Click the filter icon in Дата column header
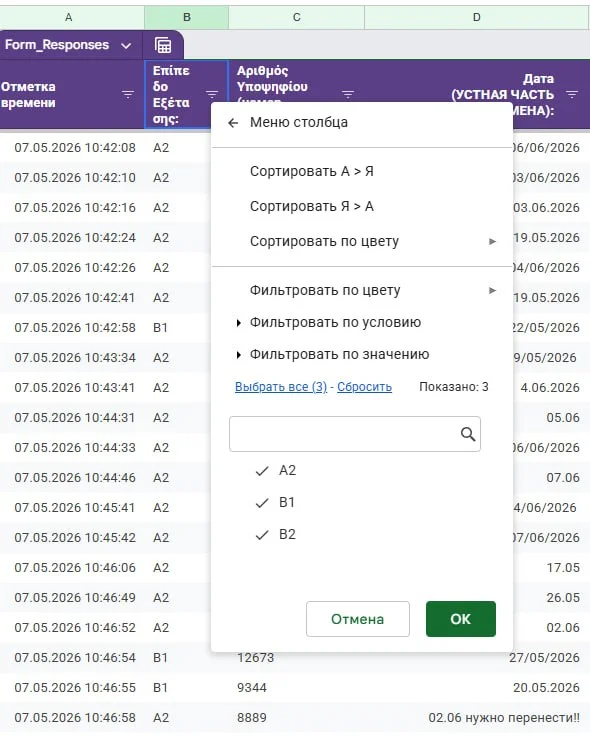This screenshot has width=590, height=739. pos(572,94)
